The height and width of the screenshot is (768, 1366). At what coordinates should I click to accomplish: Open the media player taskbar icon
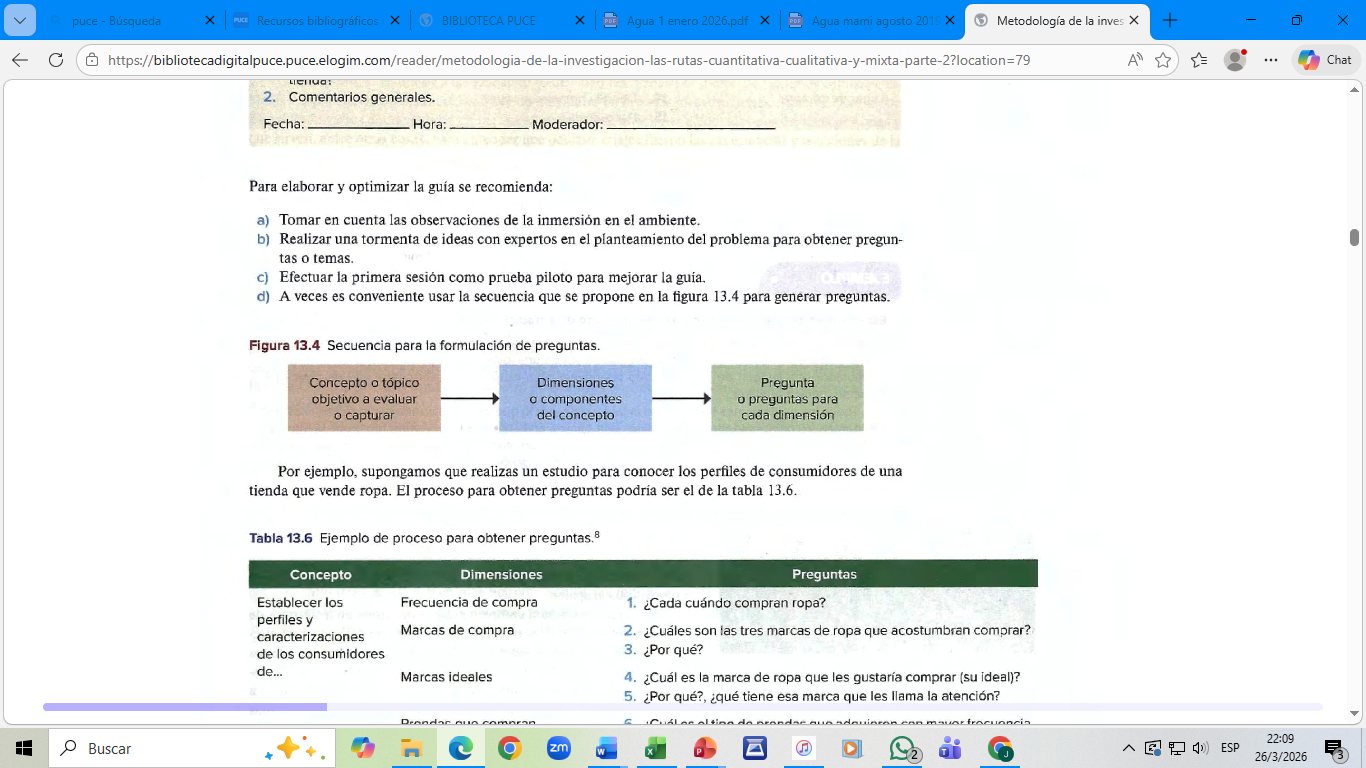tap(852, 748)
